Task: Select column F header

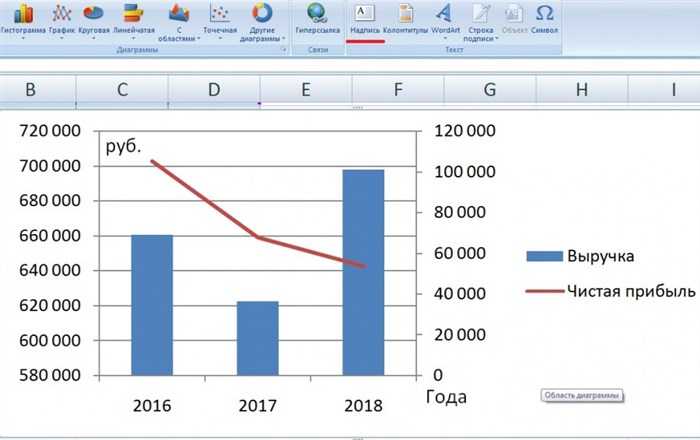Action: 398,91
